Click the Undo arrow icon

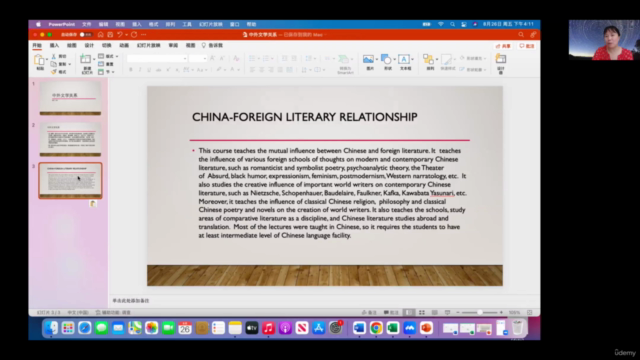(x=120, y=35)
